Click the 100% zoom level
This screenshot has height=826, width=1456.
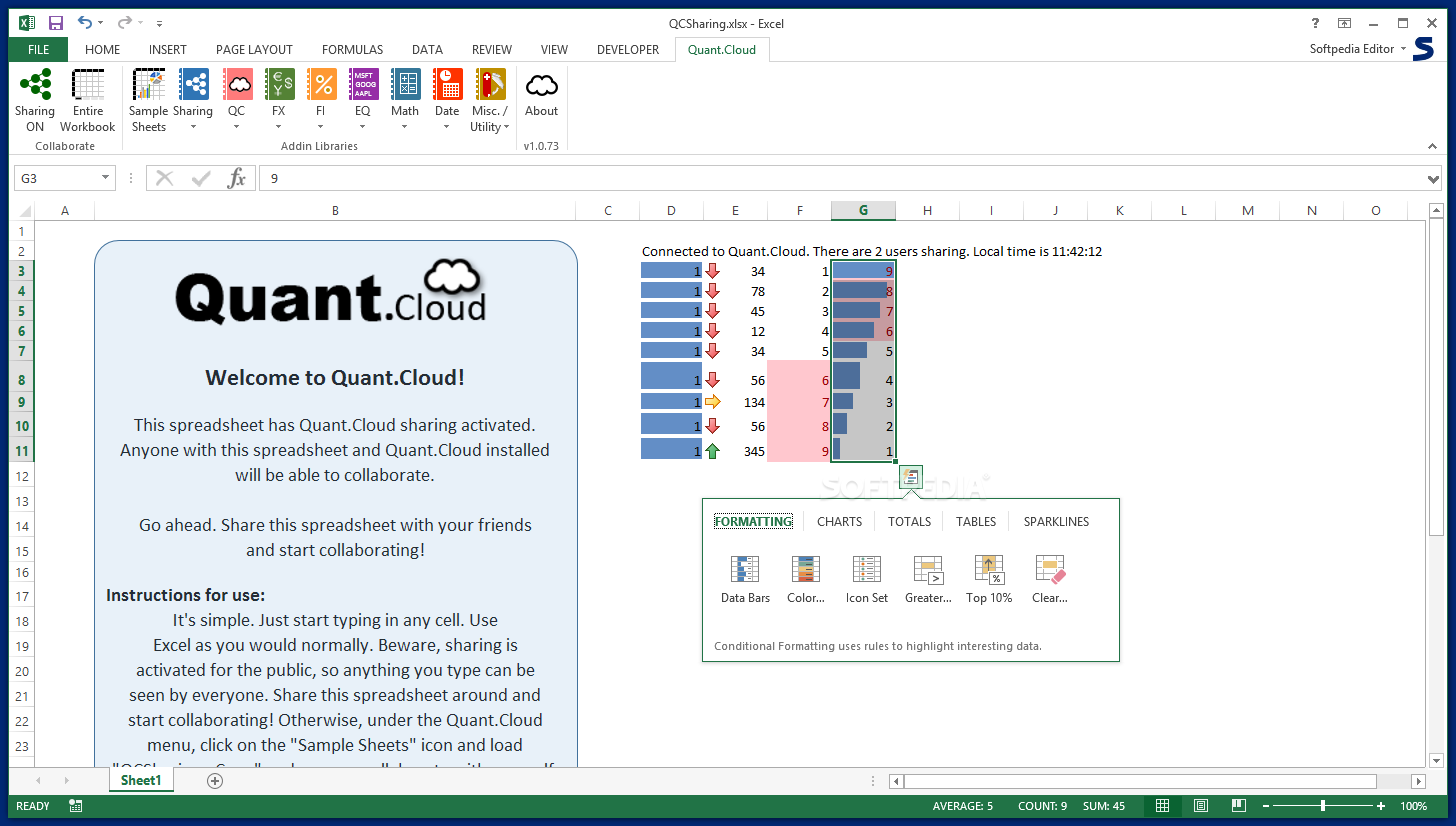(x=1413, y=806)
